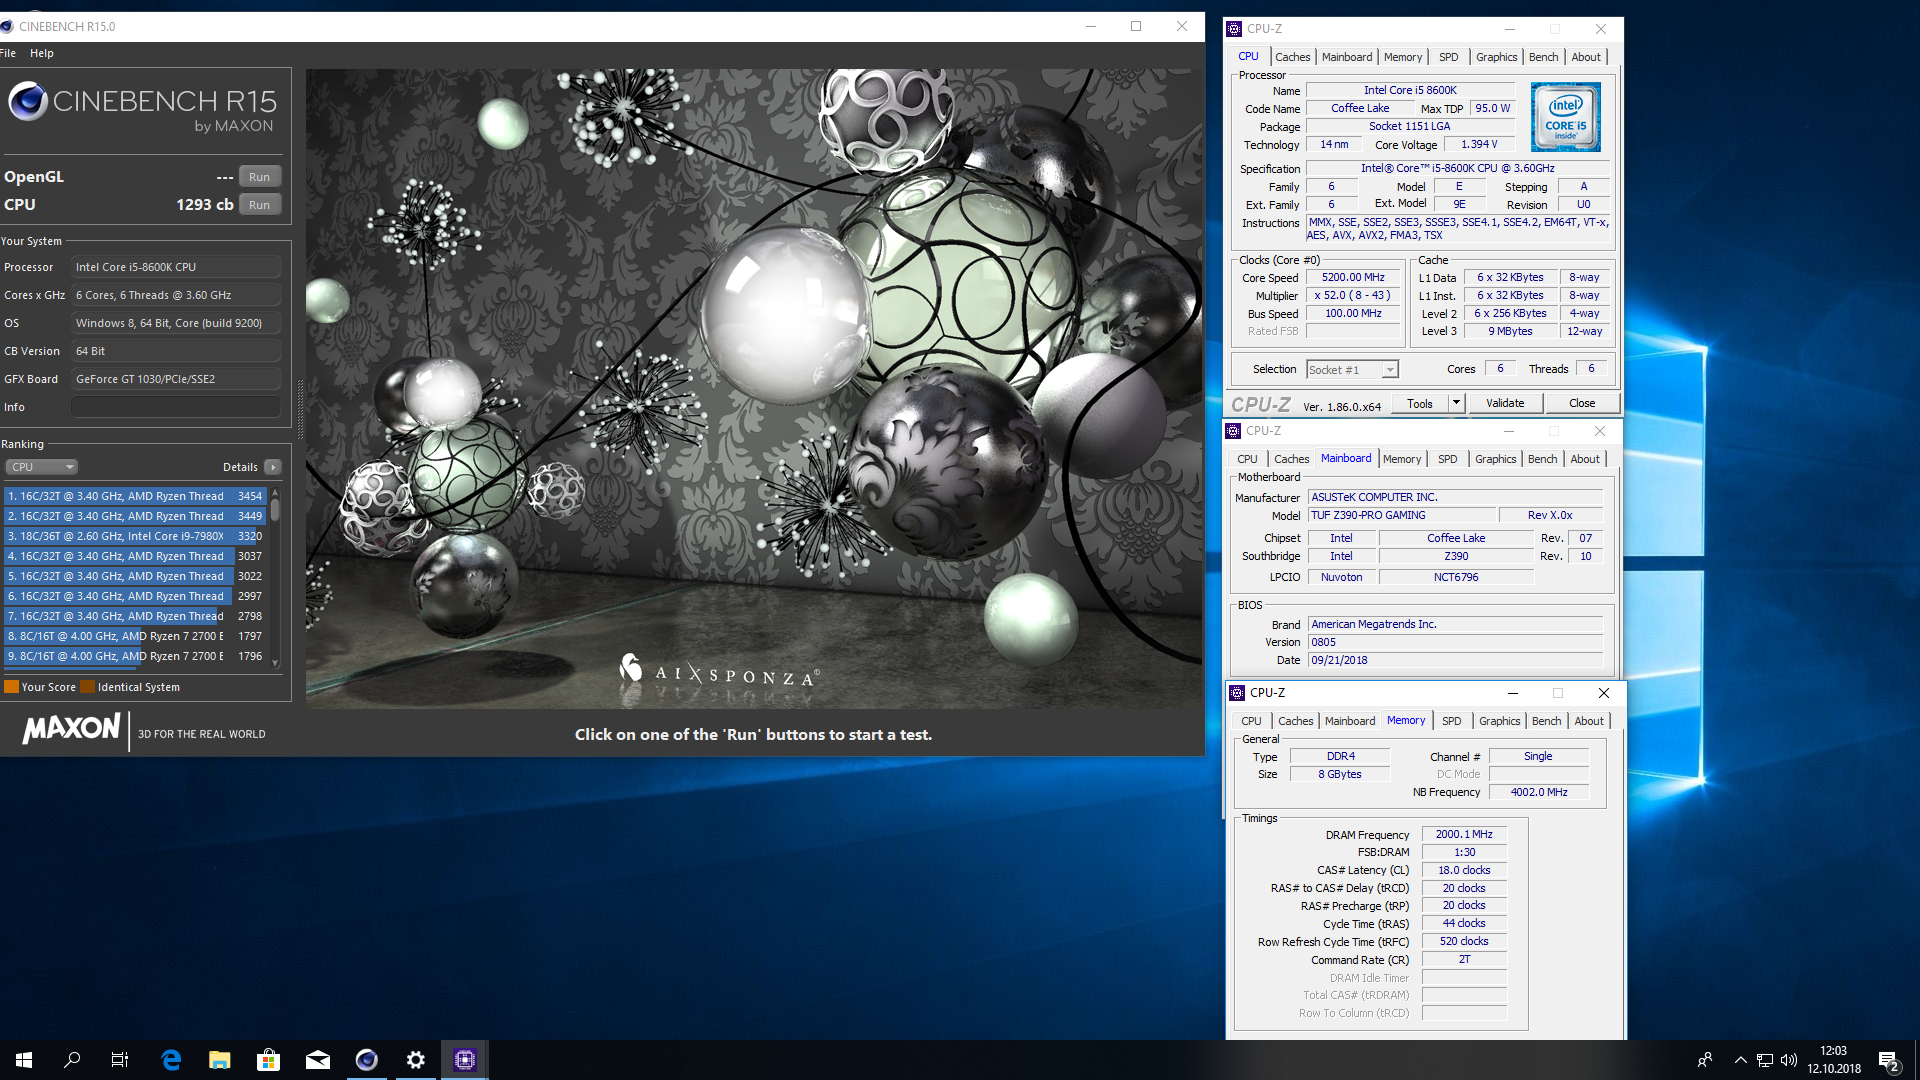
Task: Click CAS# Latency value 18.0 clocks
Action: click(x=1464, y=870)
